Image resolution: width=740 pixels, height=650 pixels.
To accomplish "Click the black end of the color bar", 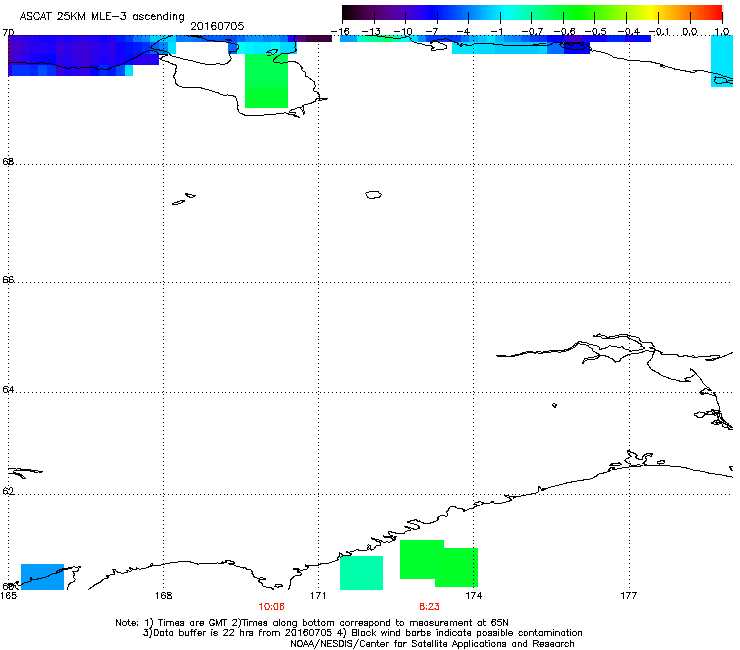I will (348, 13).
